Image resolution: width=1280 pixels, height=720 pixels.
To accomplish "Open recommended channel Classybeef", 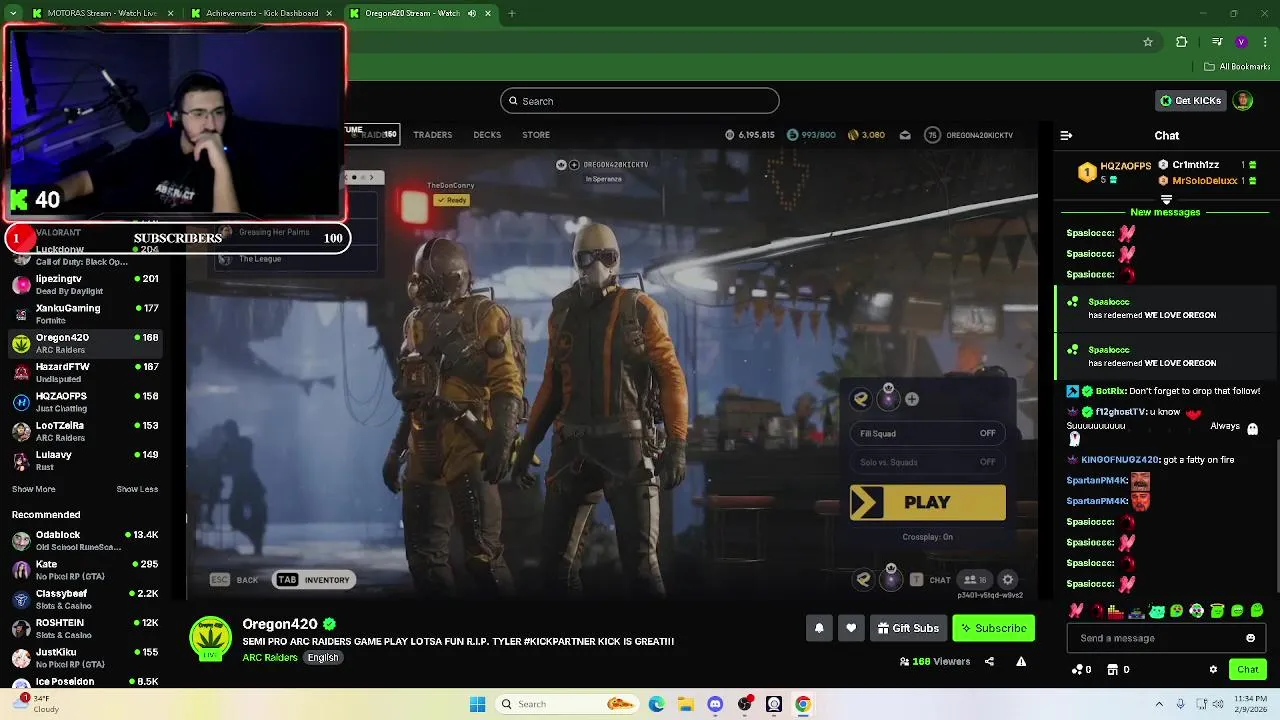I will coord(85,599).
